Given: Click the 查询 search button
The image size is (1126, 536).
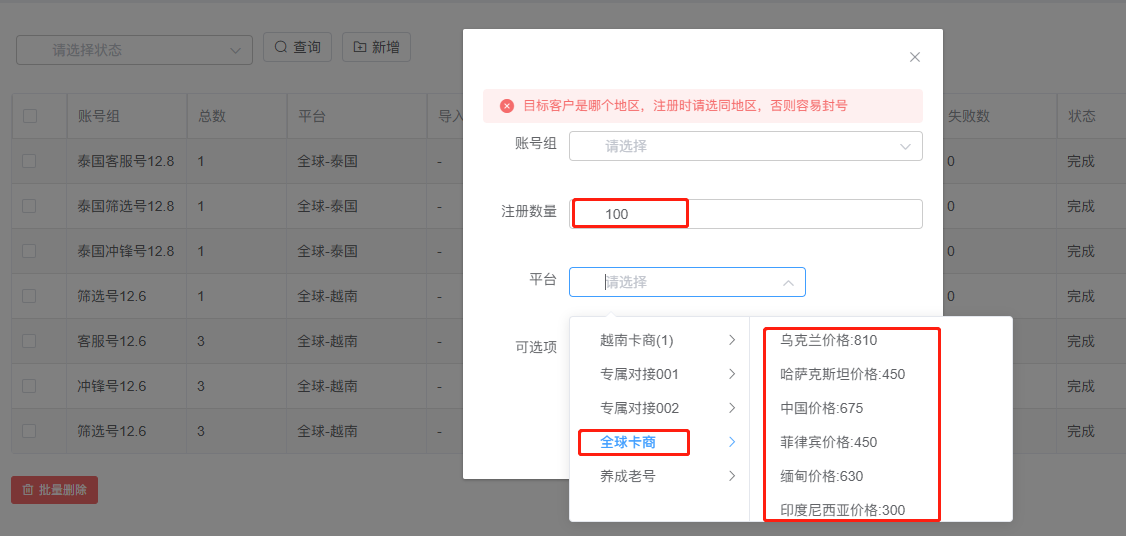Looking at the screenshot, I should point(297,47).
